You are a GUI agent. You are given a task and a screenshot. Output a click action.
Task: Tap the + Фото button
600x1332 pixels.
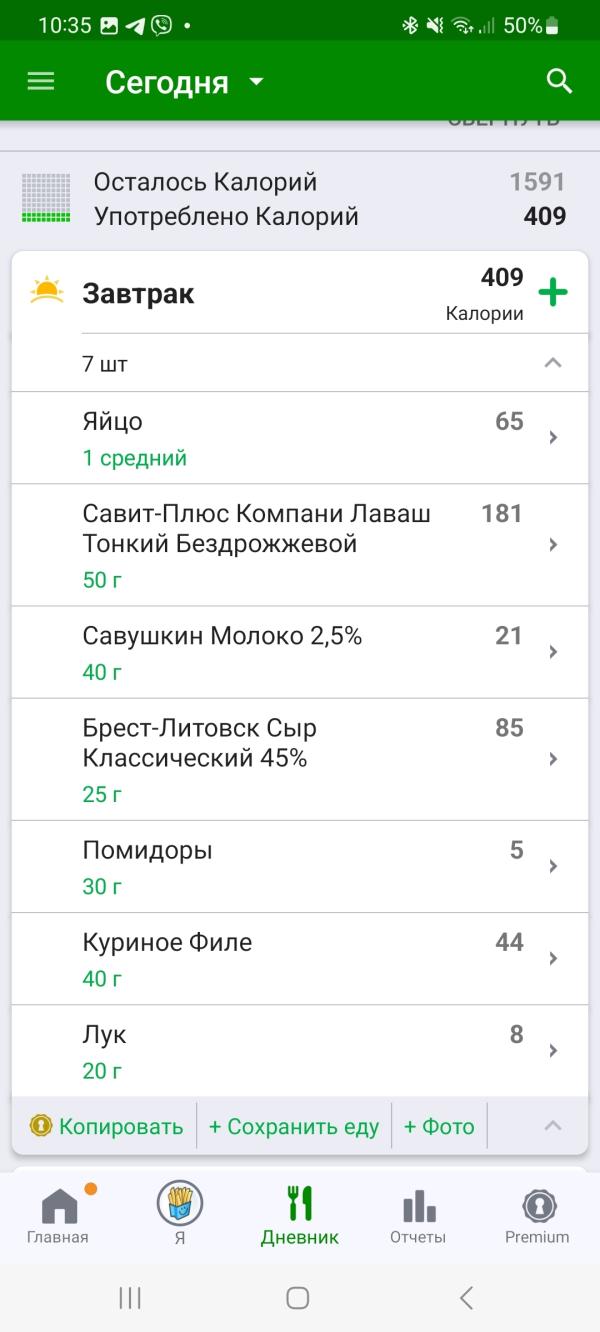tap(439, 1126)
